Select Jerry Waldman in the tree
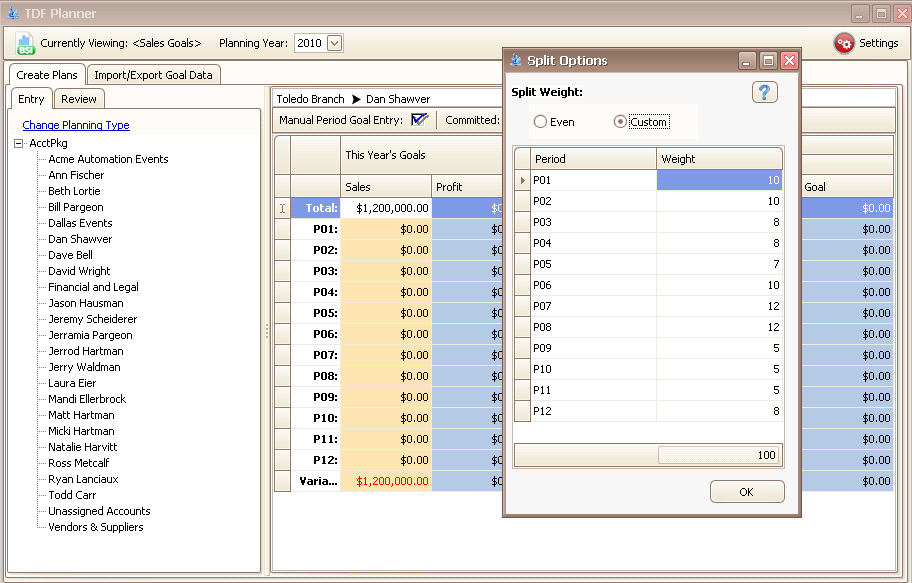This screenshot has height=583, width=912. click(x=84, y=367)
